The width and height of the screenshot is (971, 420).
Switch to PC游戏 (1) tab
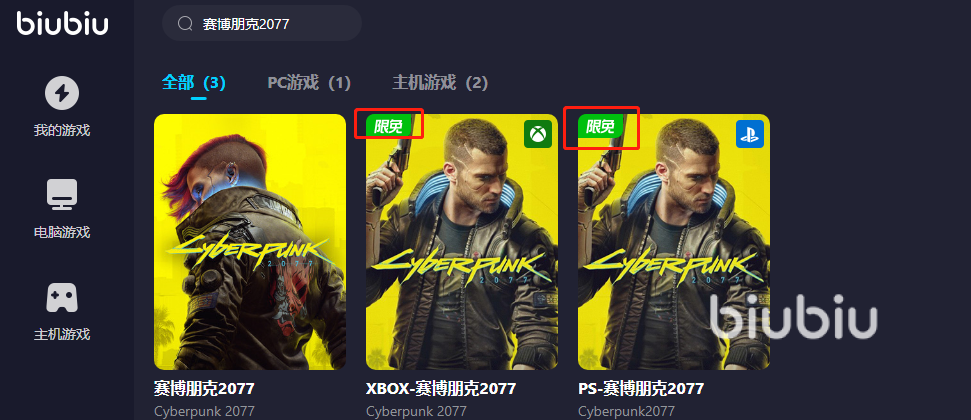309,82
